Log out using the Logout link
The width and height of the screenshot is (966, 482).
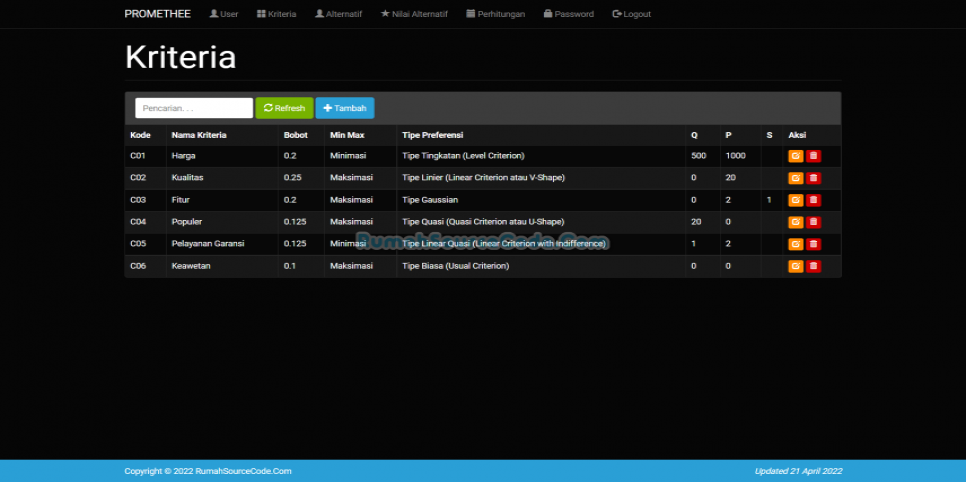pos(631,14)
